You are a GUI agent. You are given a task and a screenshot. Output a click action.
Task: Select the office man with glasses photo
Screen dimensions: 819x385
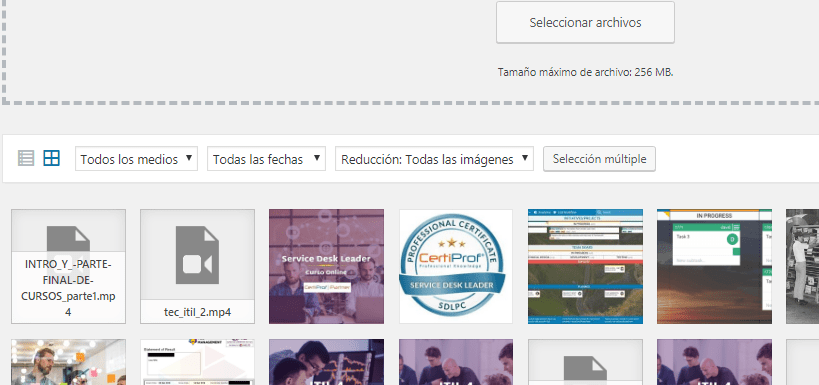68,362
